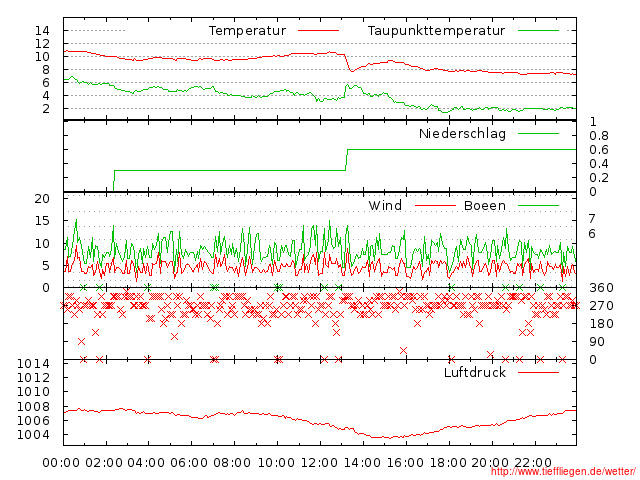The image size is (640, 480).
Task: Click the 1008 pressure axis value
Action: (x=33, y=407)
